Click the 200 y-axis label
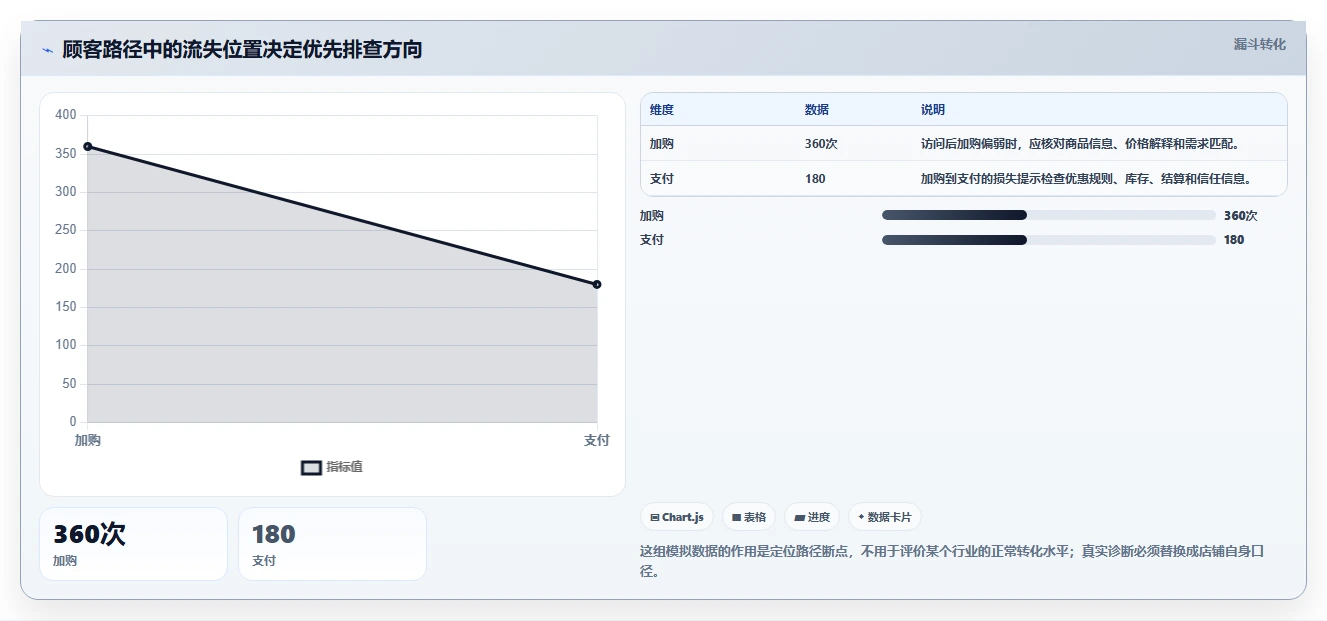 click(x=66, y=268)
